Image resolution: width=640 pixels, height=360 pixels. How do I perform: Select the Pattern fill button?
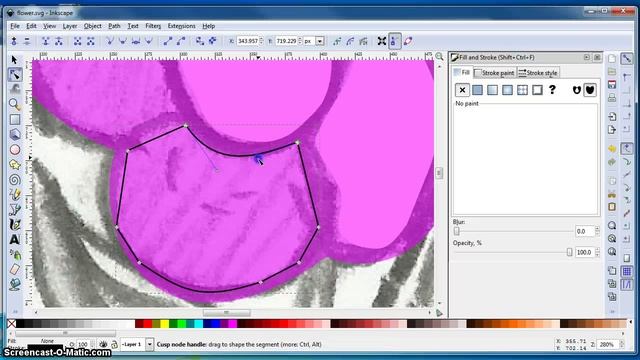tap(522, 90)
